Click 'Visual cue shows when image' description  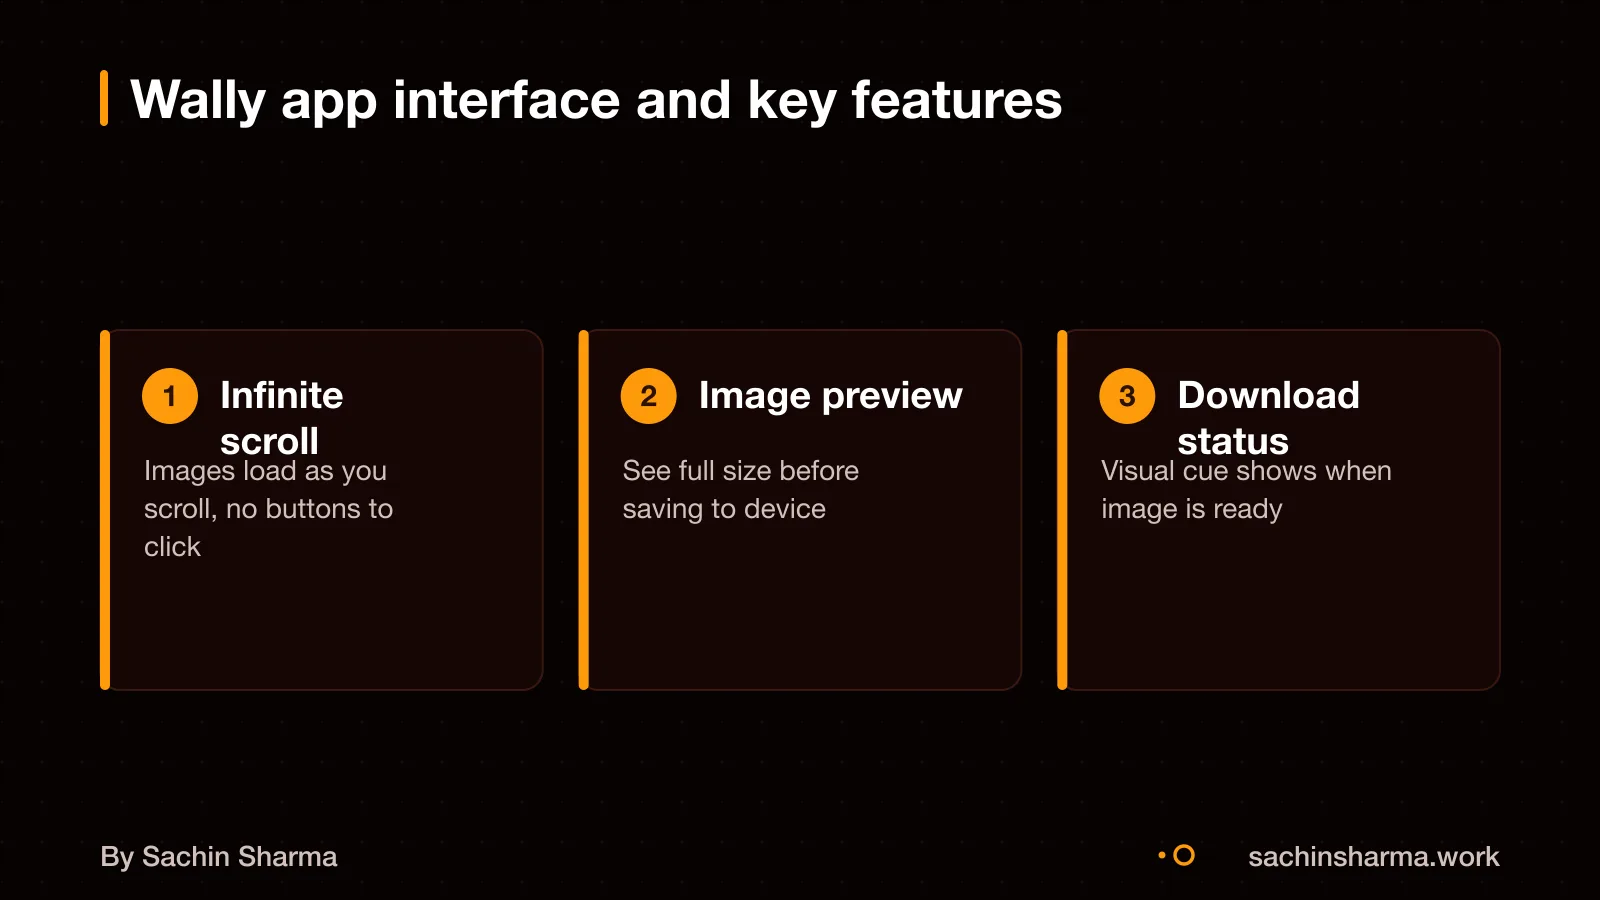(x=1246, y=490)
